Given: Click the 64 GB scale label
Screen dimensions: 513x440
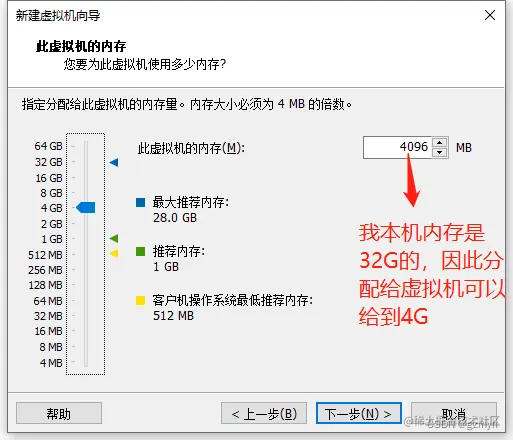Looking at the screenshot, I should (48, 146).
